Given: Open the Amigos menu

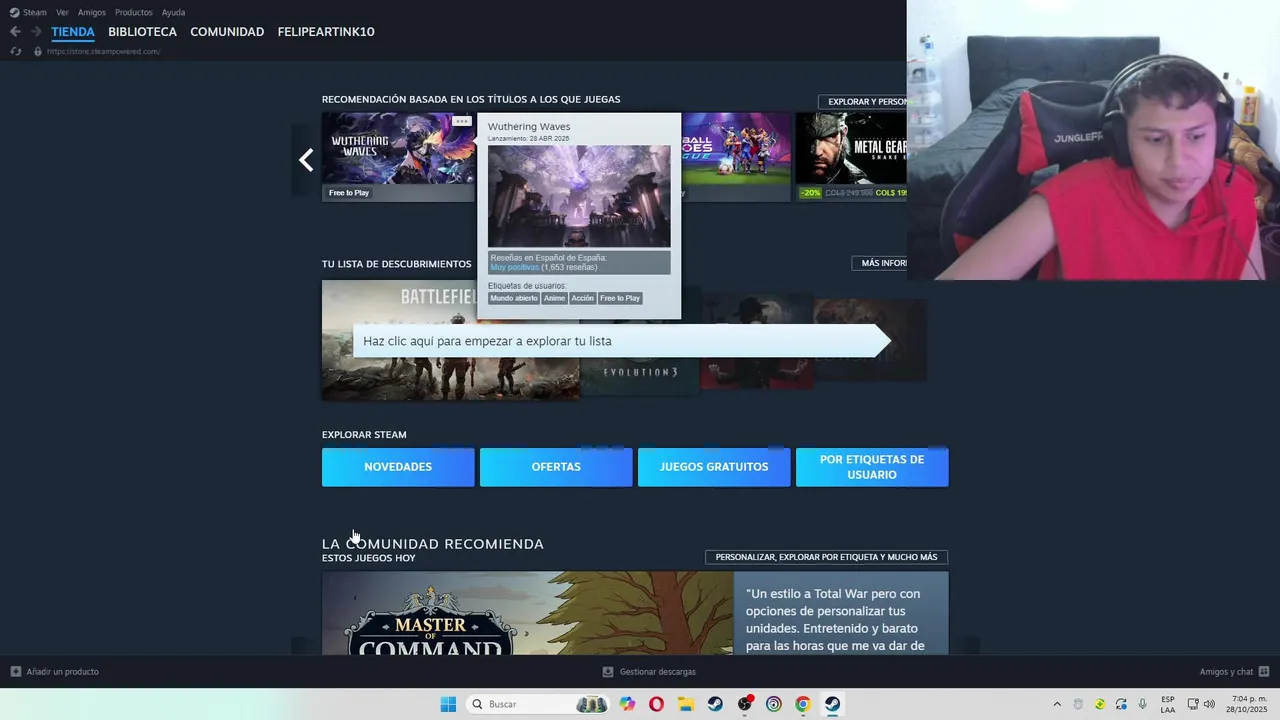Looking at the screenshot, I should [x=92, y=12].
